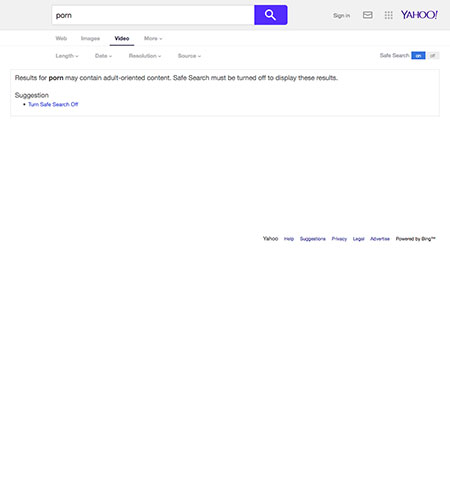
Task: Open the Privacy footer link
Action: 339,239
